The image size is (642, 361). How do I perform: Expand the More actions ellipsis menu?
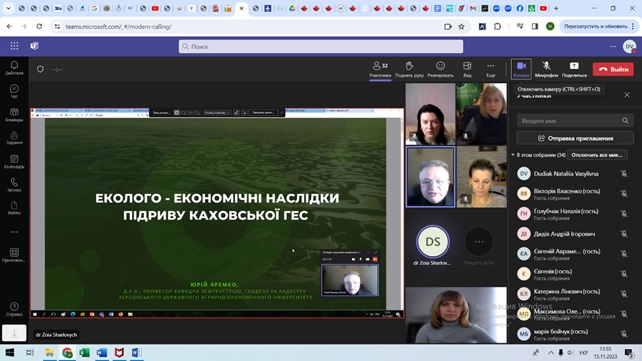(491, 69)
